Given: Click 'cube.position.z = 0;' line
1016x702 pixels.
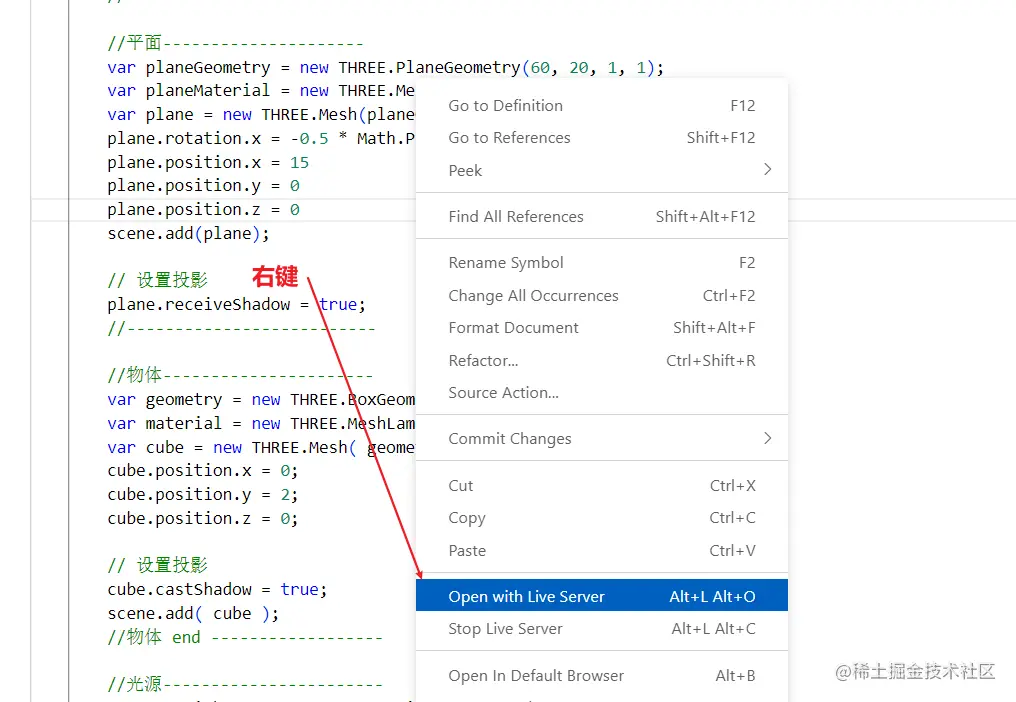Looking at the screenshot, I should tap(203, 519).
